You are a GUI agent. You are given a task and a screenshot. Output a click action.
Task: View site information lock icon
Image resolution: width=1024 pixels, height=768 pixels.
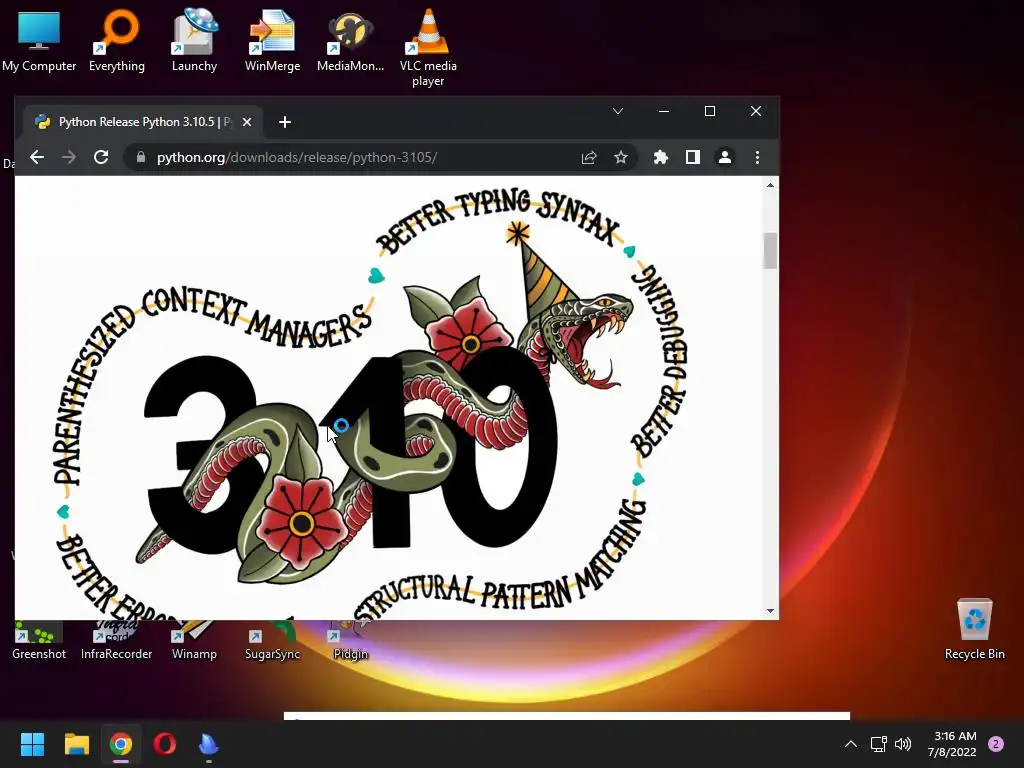pyautogui.click(x=140, y=157)
